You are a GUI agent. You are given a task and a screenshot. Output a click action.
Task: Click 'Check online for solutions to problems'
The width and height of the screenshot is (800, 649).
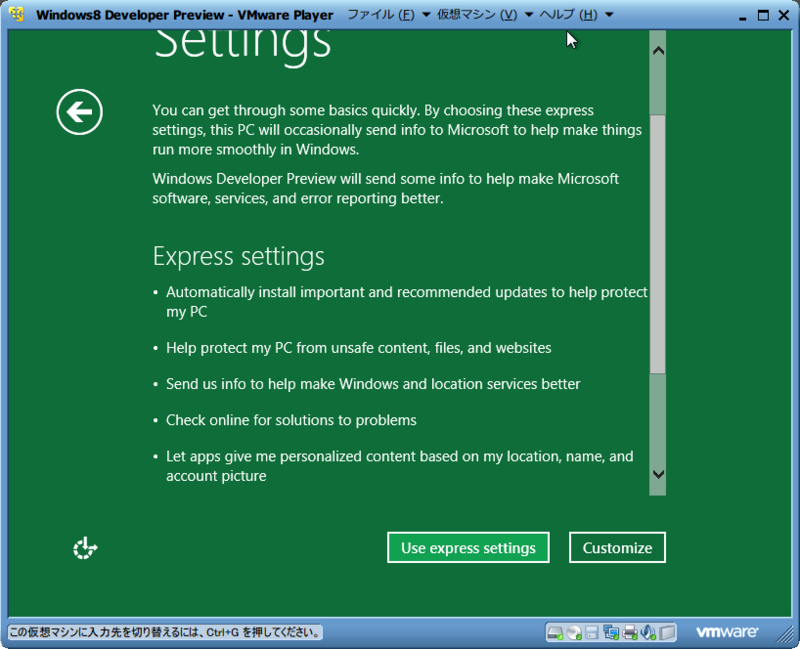coord(291,420)
